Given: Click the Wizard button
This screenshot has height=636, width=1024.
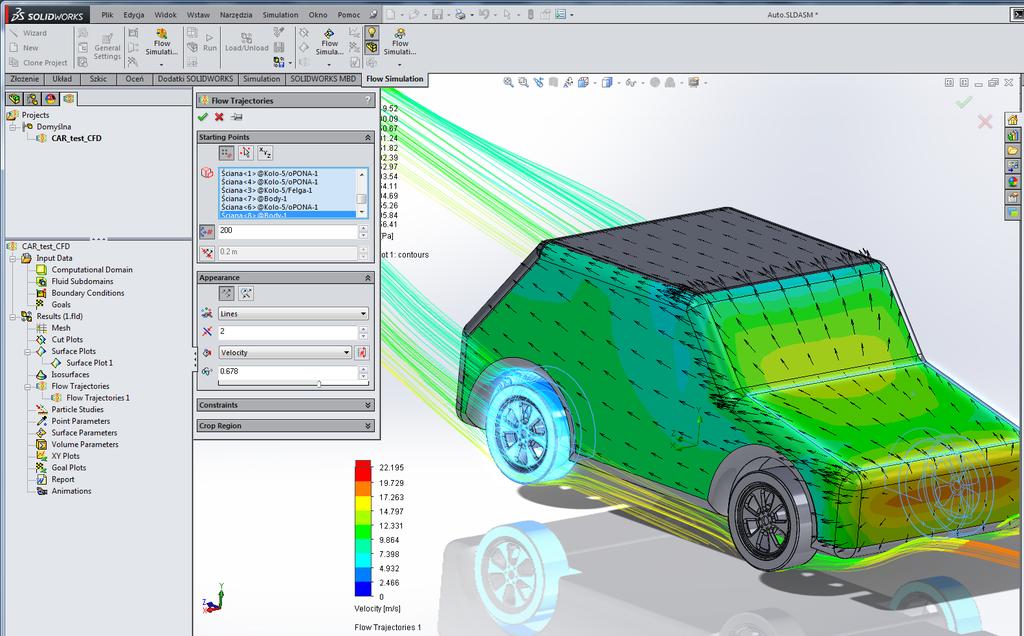Looking at the screenshot, I should (28, 33).
